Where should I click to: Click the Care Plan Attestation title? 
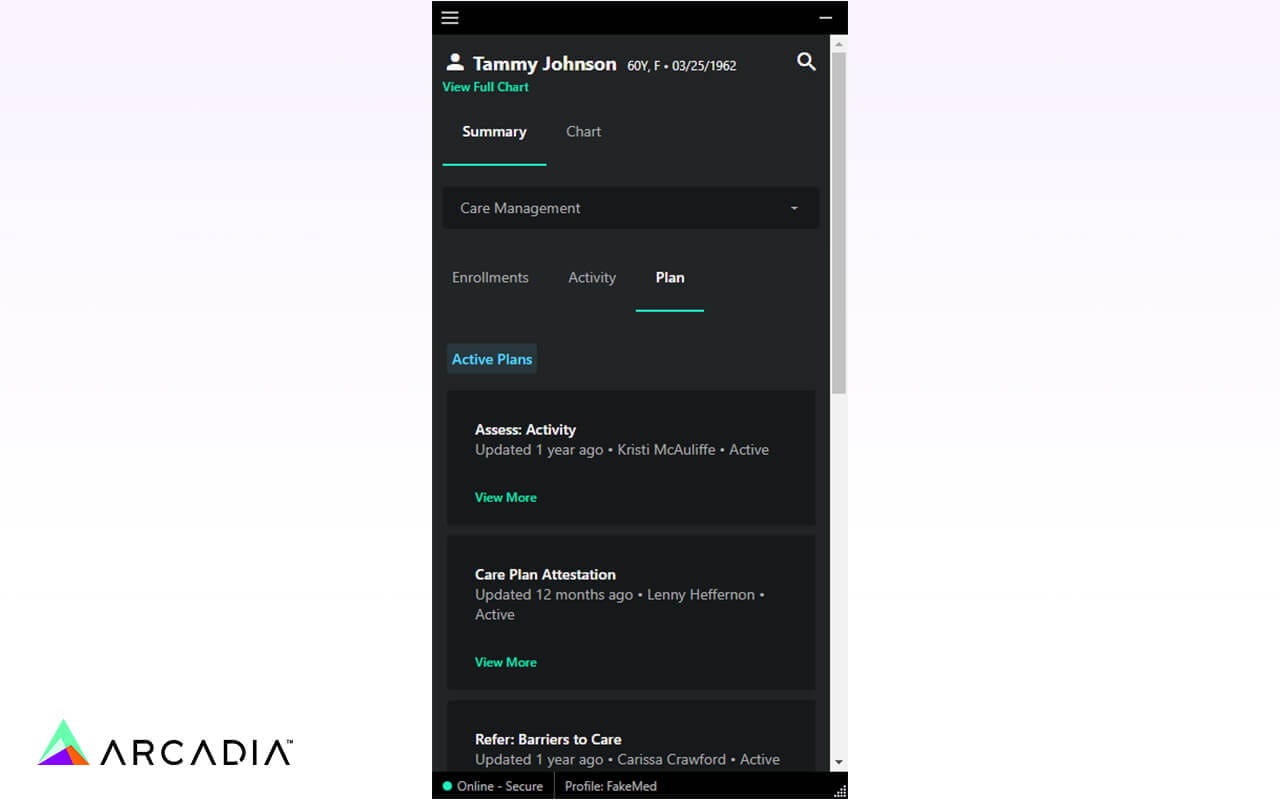[x=545, y=575]
